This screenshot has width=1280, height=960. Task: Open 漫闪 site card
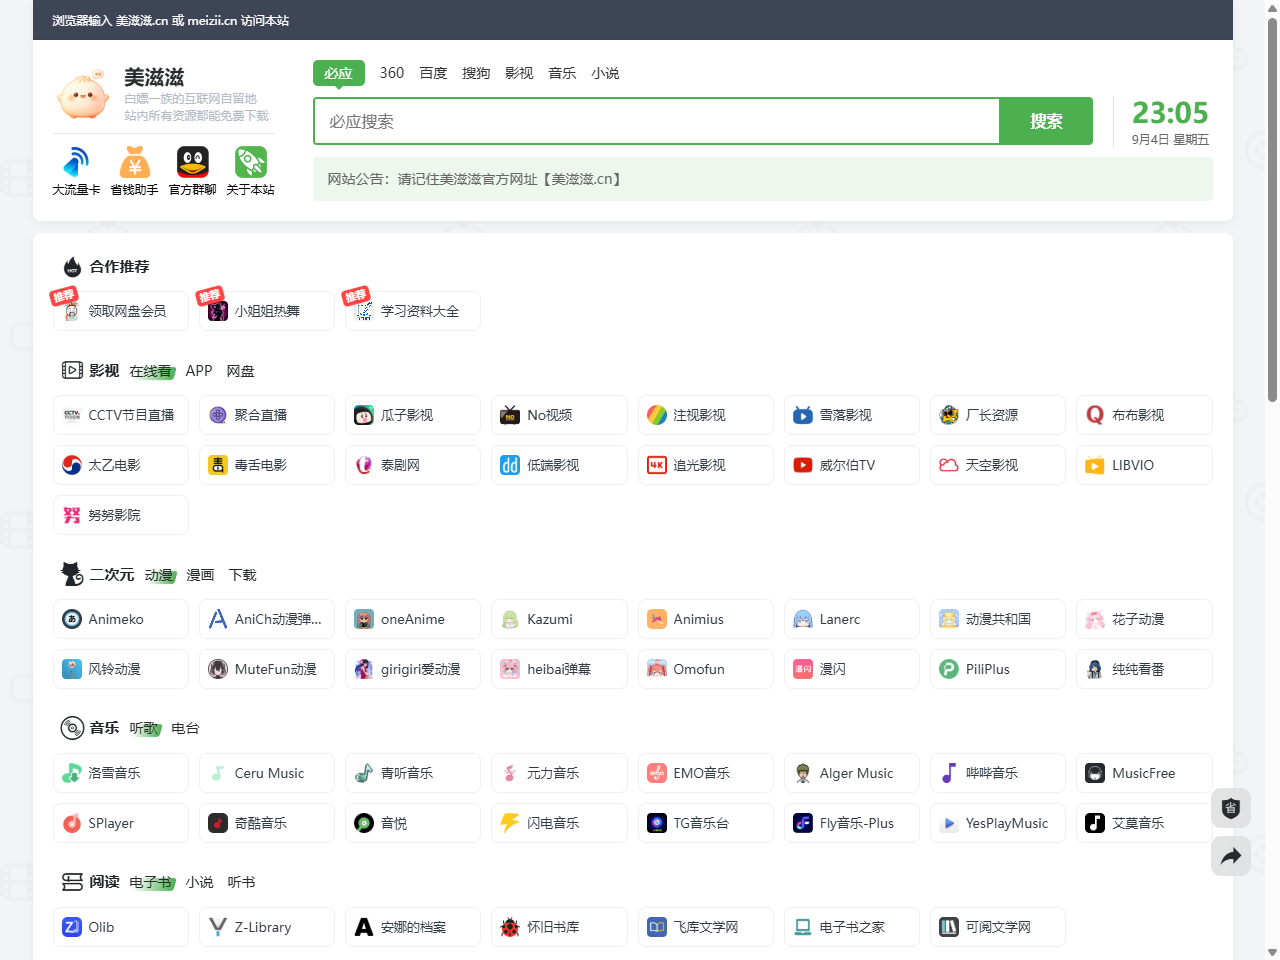coord(852,669)
